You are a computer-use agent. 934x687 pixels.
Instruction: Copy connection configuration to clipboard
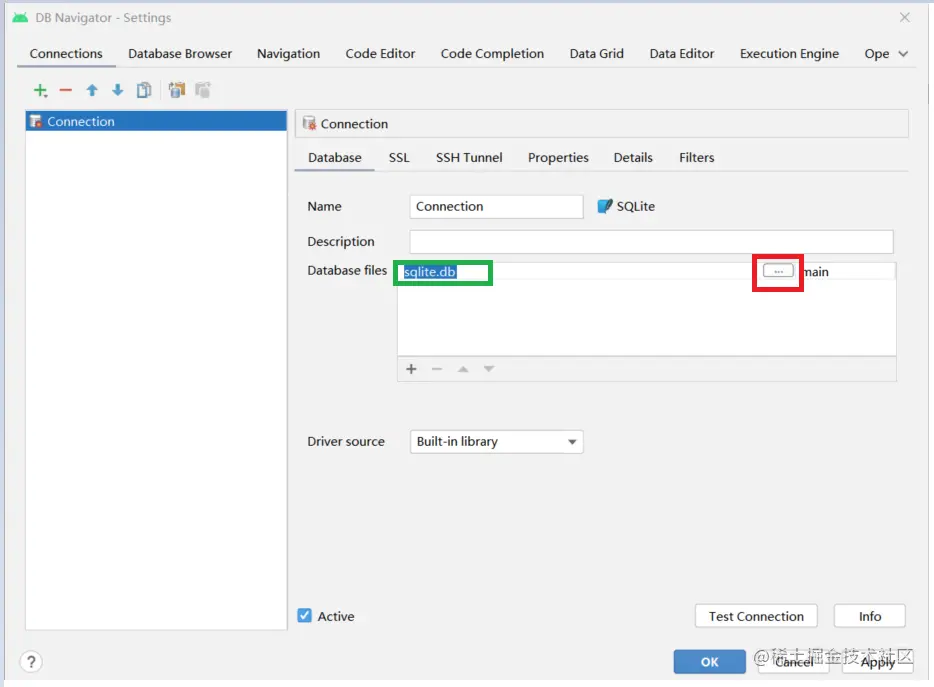[x=176, y=91]
